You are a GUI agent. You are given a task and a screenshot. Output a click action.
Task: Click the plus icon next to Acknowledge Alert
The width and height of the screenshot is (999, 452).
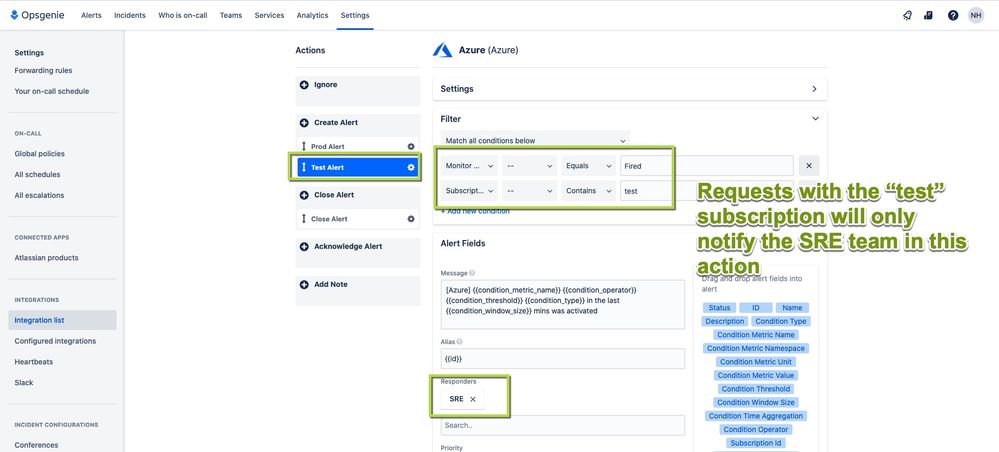304,247
